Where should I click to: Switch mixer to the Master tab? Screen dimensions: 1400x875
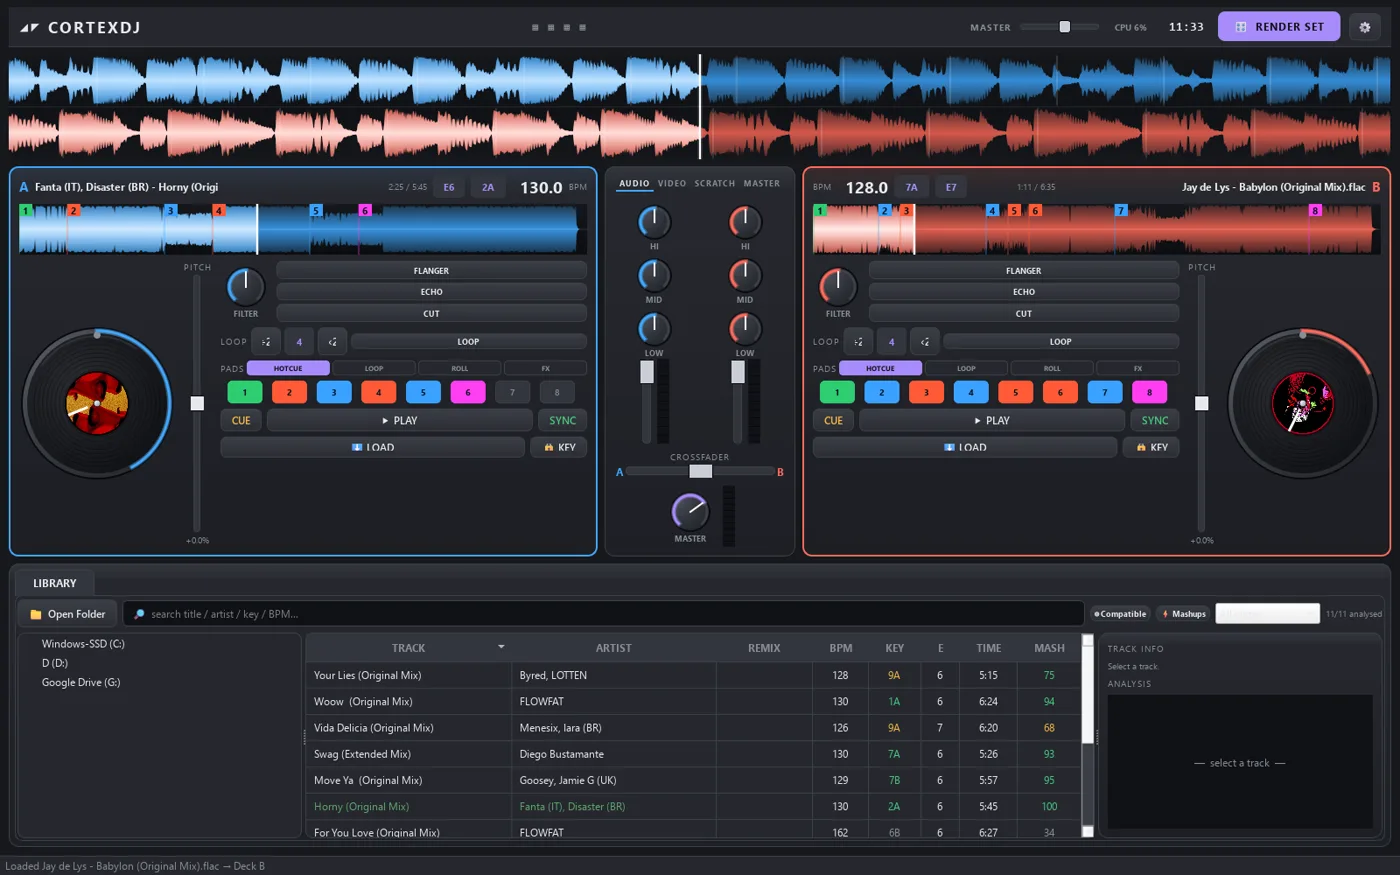coord(762,184)
